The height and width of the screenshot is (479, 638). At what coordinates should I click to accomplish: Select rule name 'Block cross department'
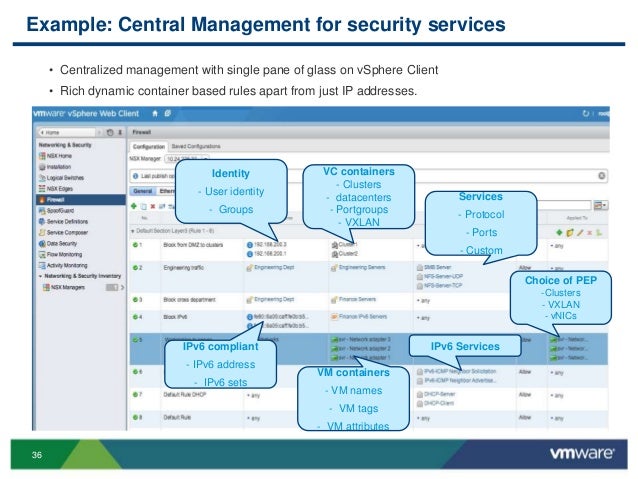point(190,300)
